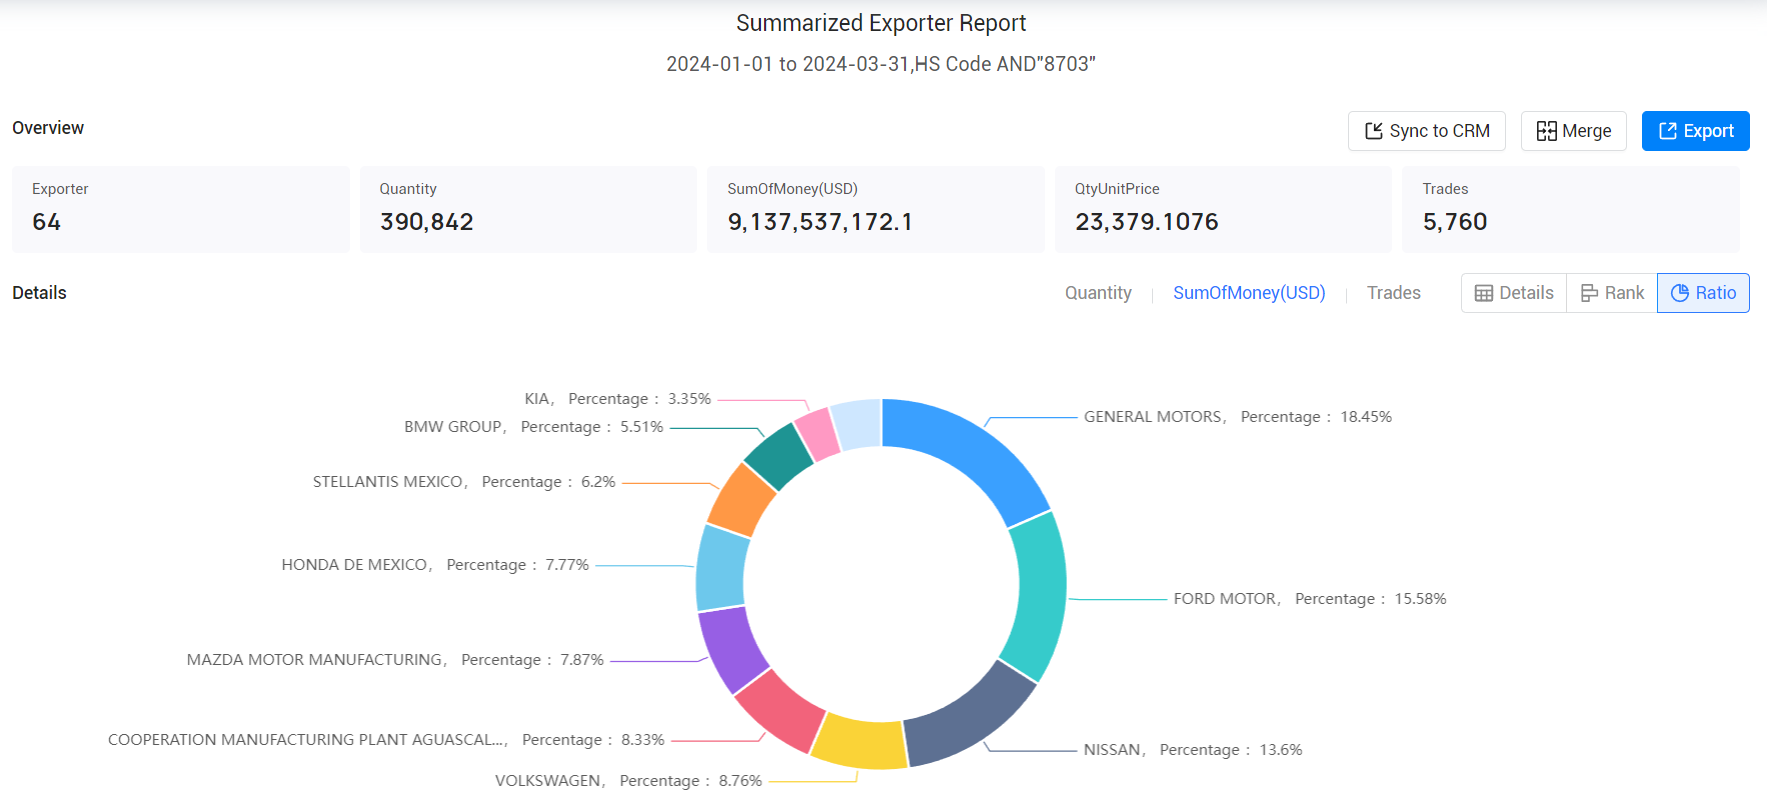Click the FORD MOTOR 15.58% label

point(1310,599)
